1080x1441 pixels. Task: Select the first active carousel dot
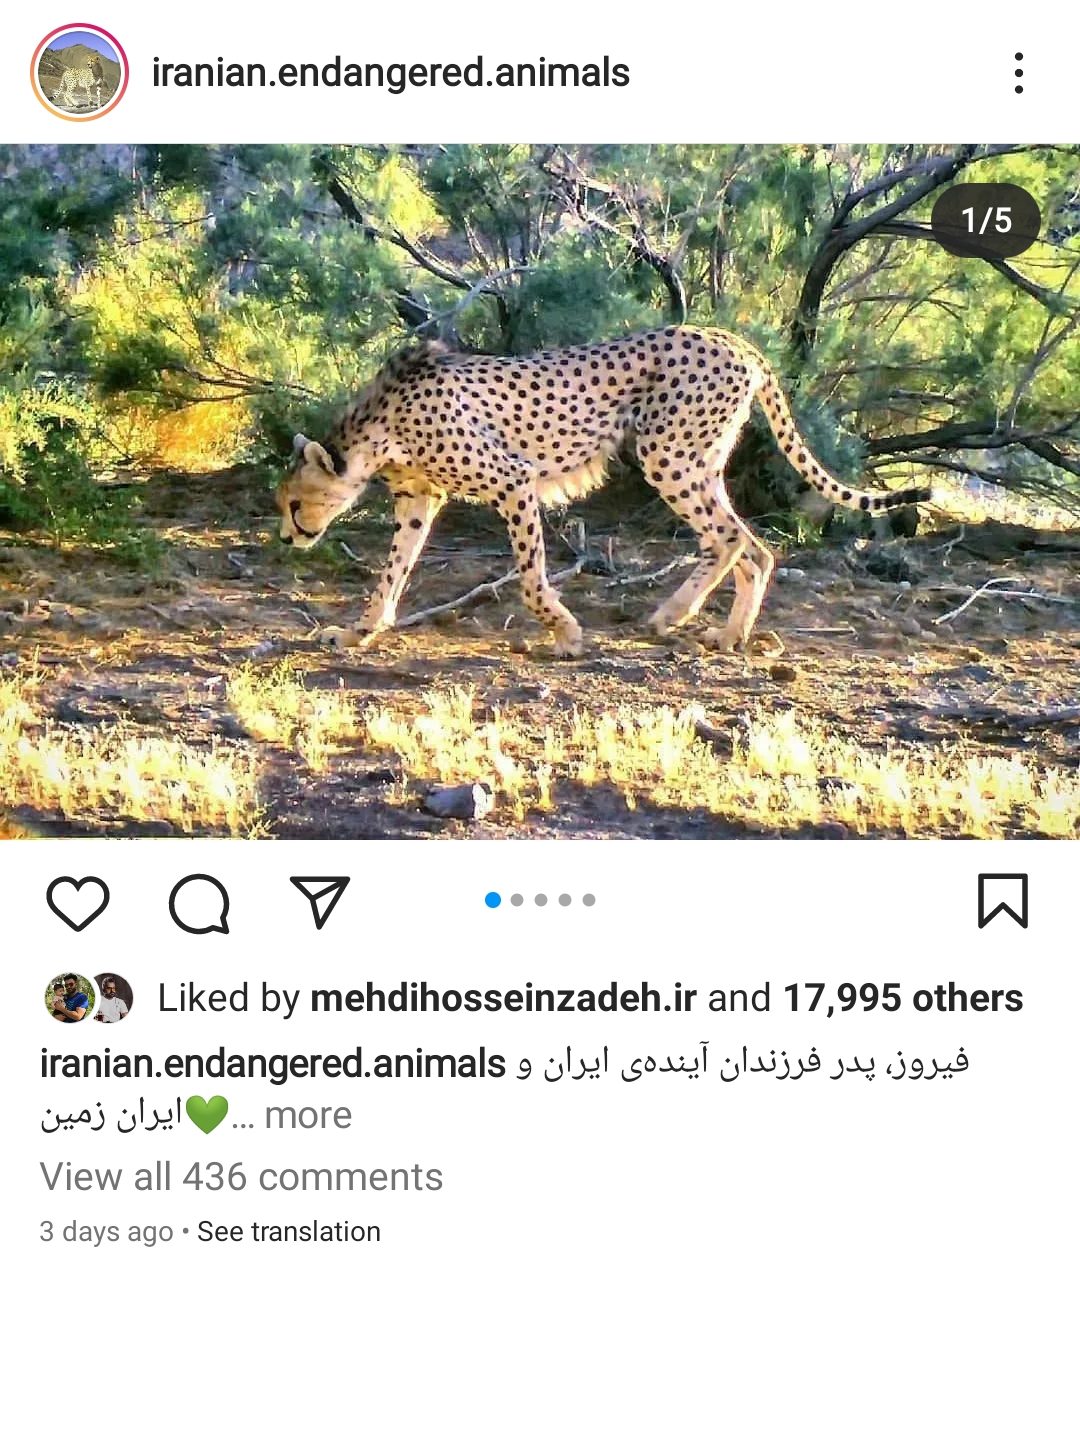click(493, 900)
